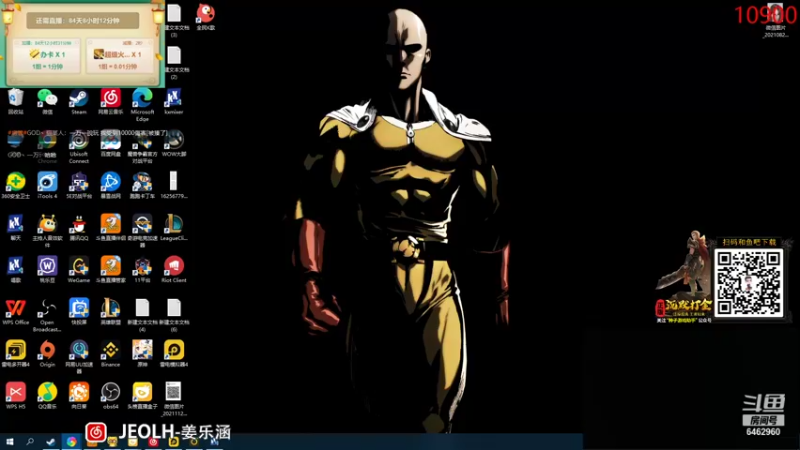Screen dimensions: 800x450
Task: Open 360 Security Guard shortcut
Action: coord(16,185)
